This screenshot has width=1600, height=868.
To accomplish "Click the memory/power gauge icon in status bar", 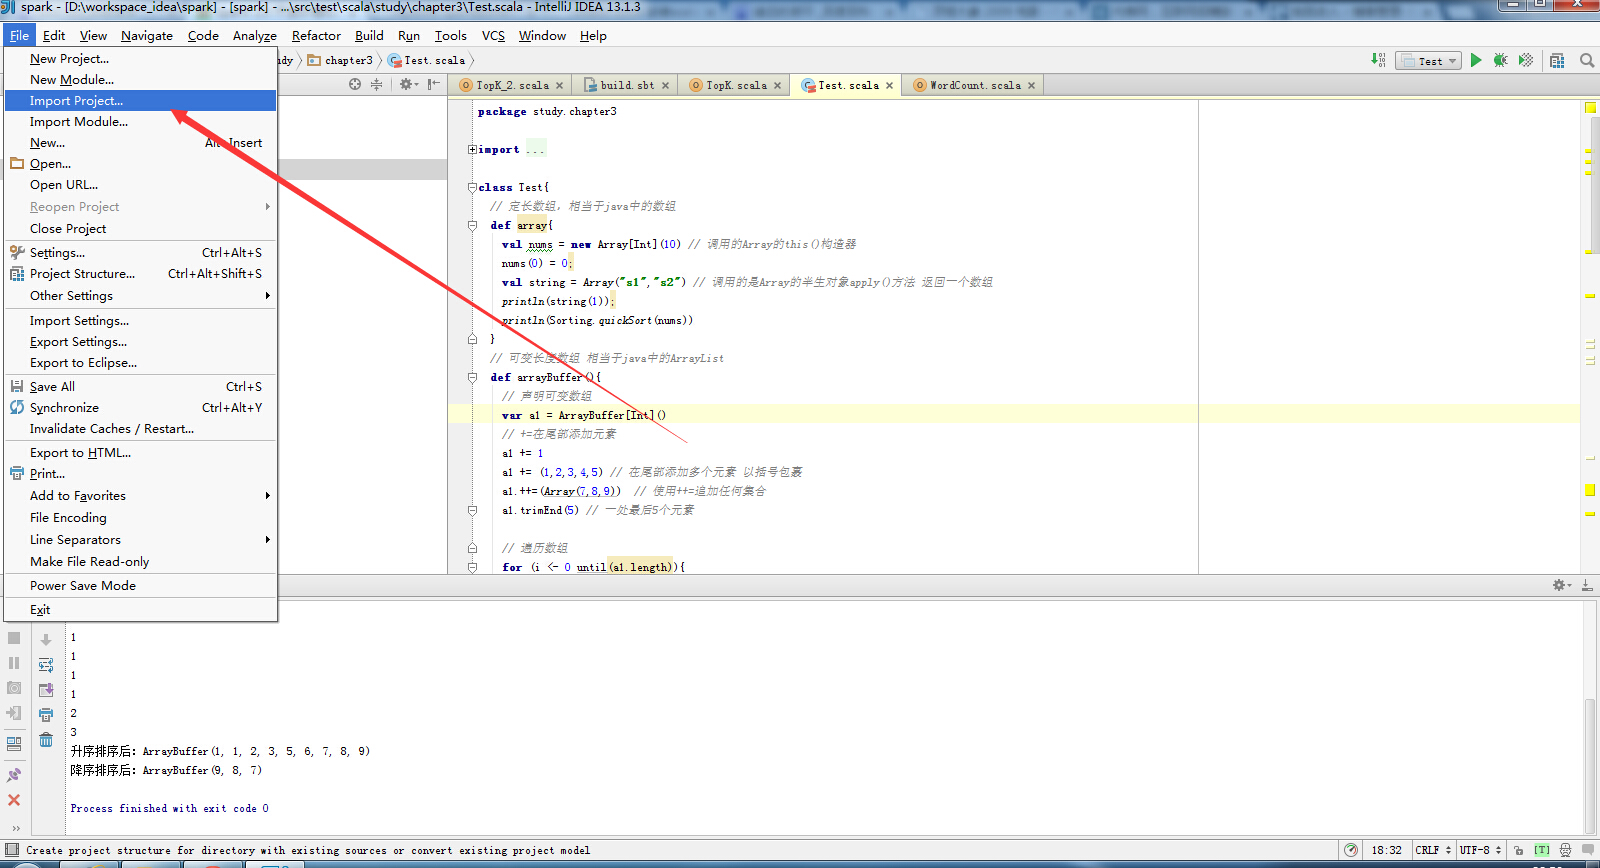I will coord(1351,850).
